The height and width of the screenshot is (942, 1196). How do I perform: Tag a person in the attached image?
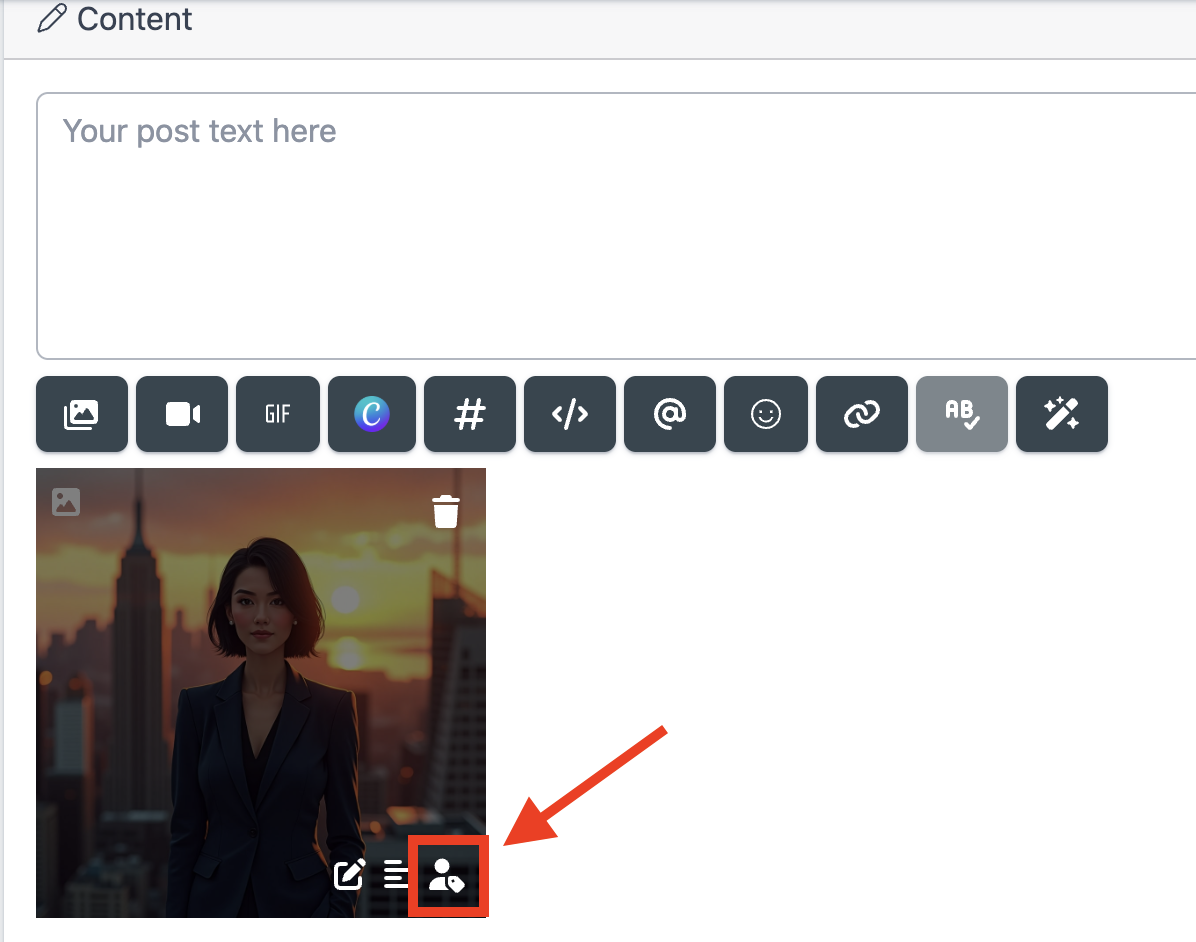point(447,876)
